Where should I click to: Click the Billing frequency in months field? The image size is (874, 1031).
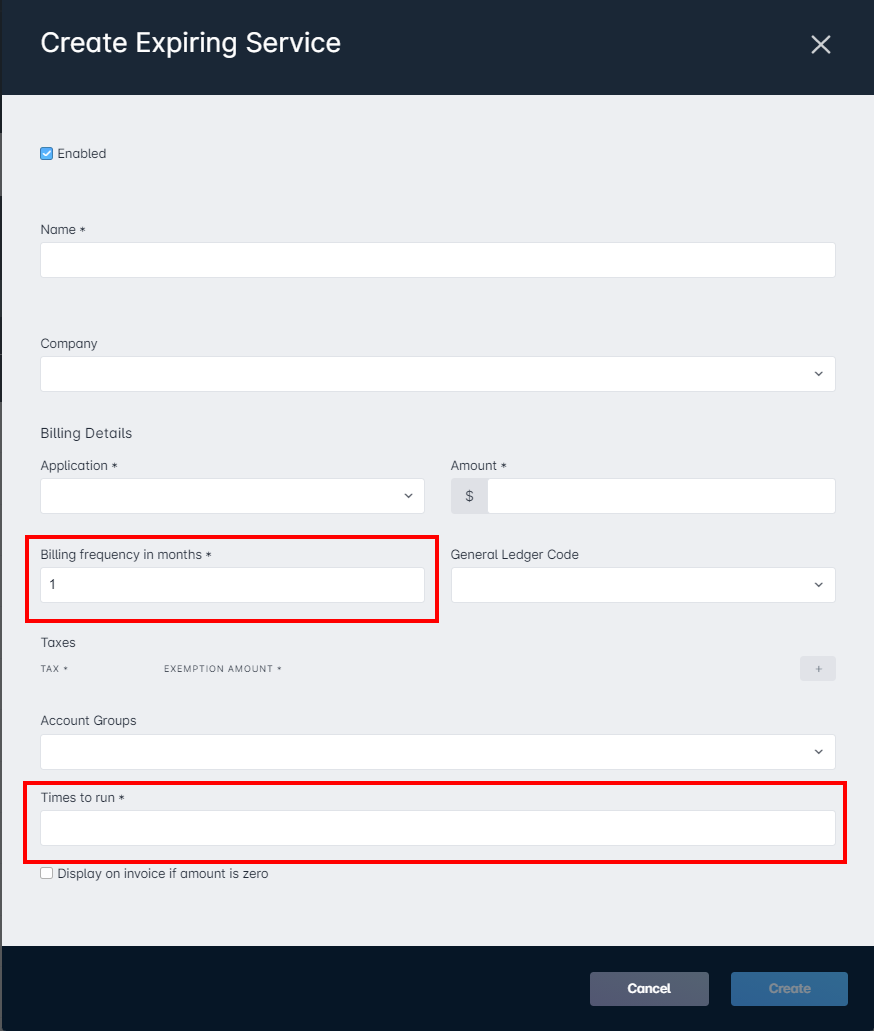click(x=232, y=585)
